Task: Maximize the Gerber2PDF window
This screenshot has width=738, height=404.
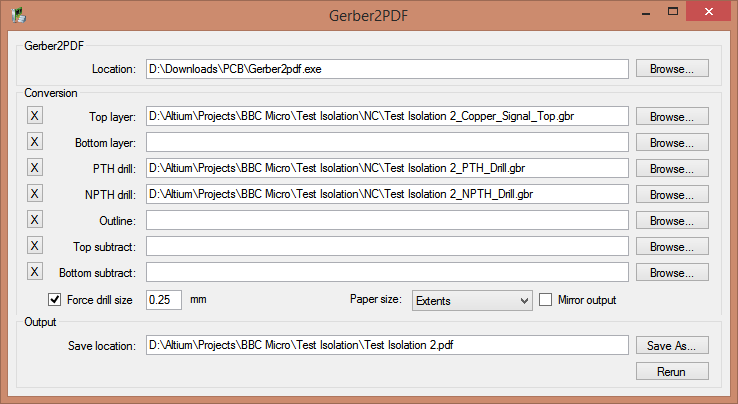Action: click(673, 12)
